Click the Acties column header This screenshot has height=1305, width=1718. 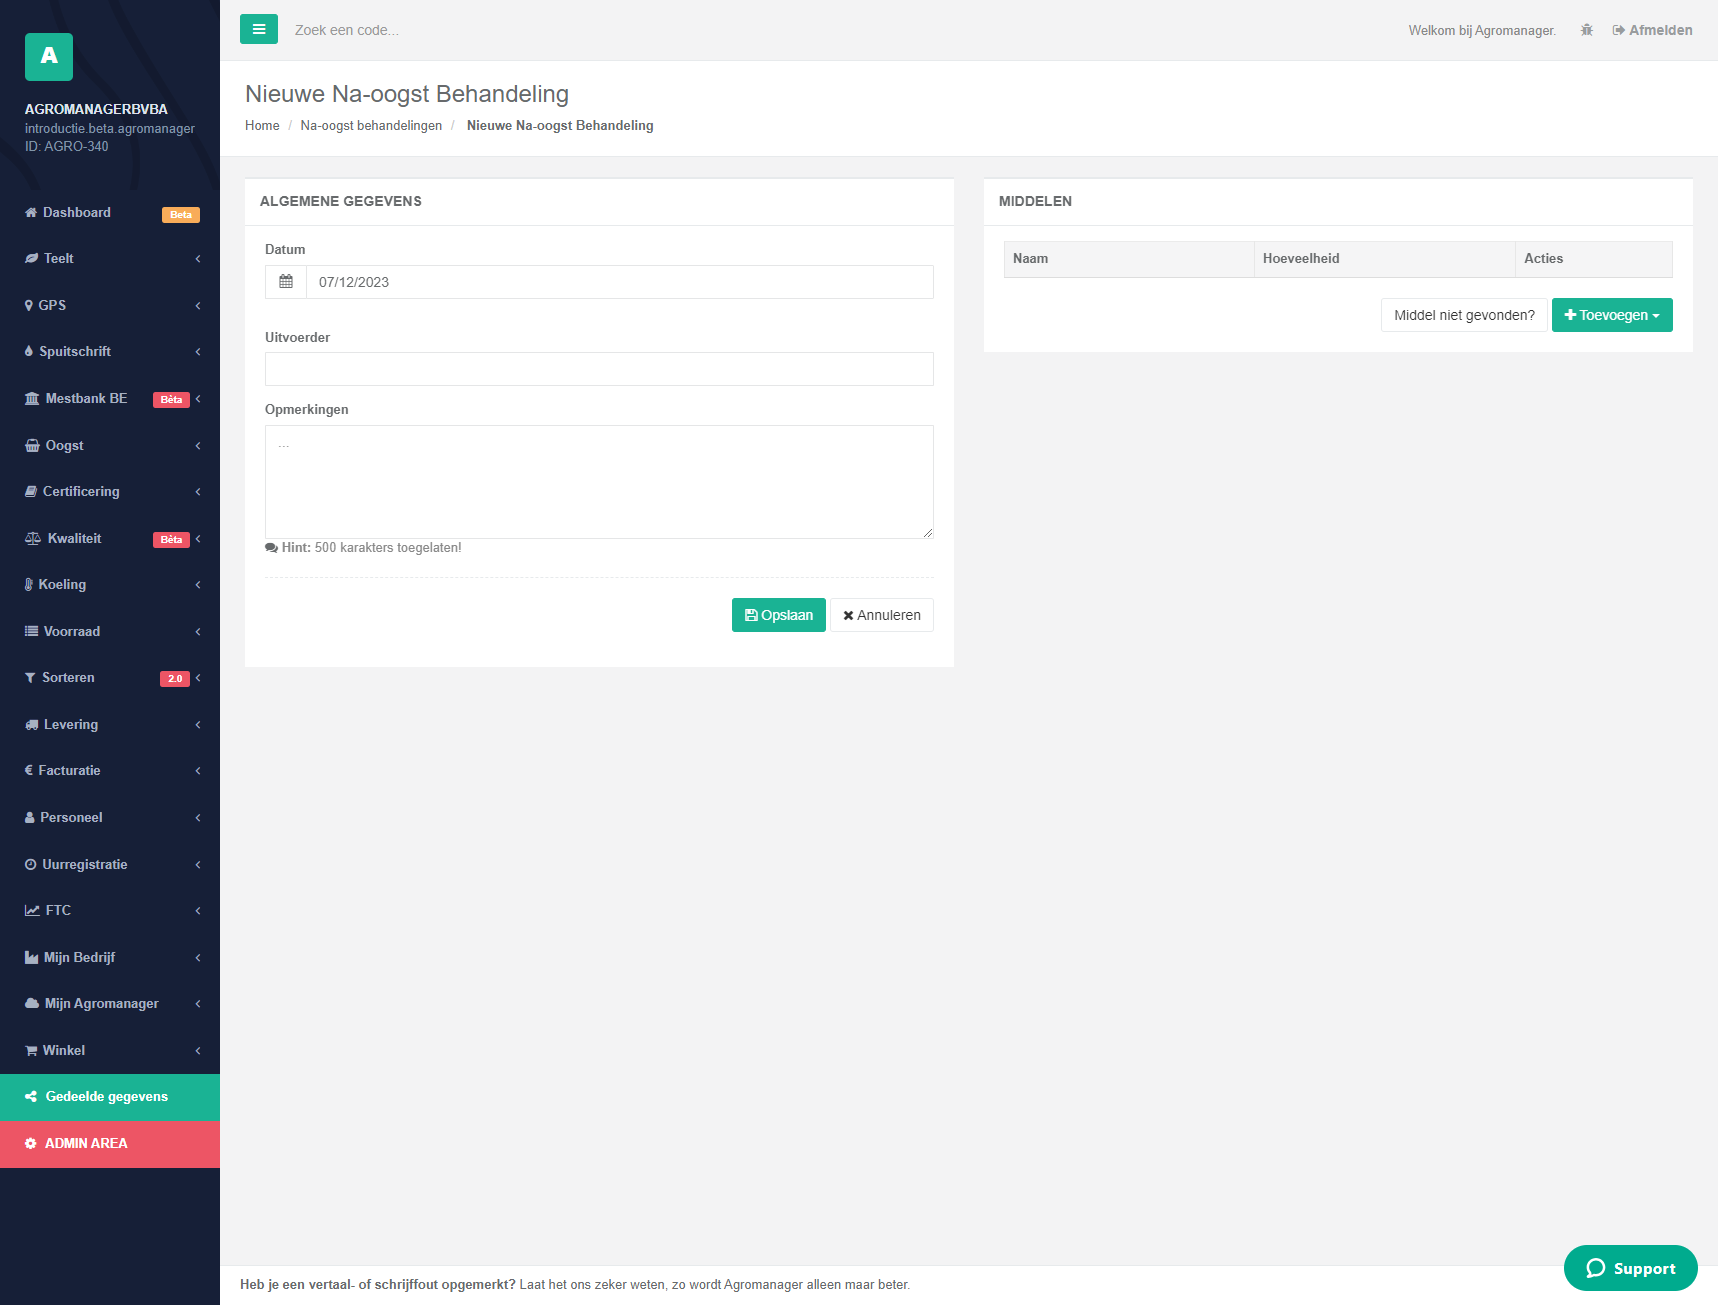1594,259
